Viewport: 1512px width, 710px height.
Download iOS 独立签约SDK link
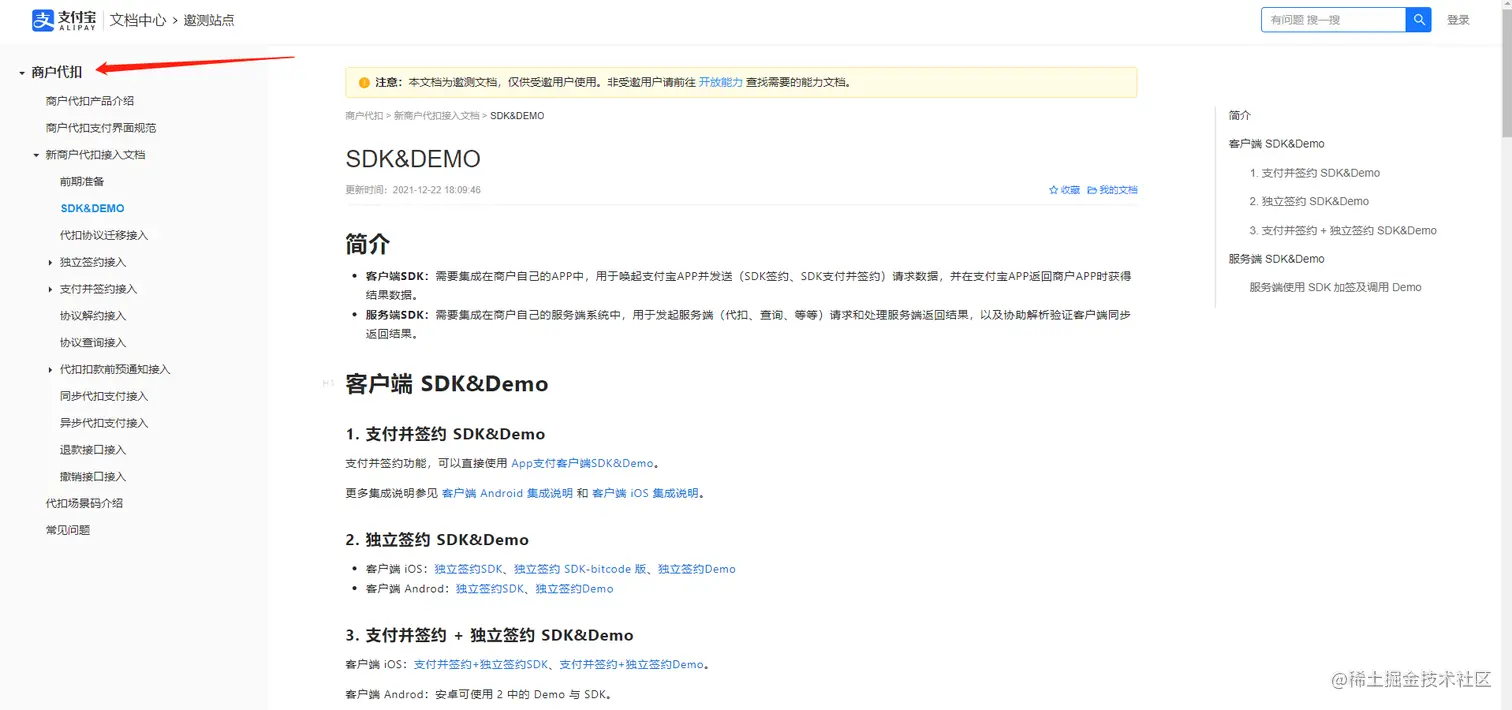pyautogui.click(x=468, y=569)
